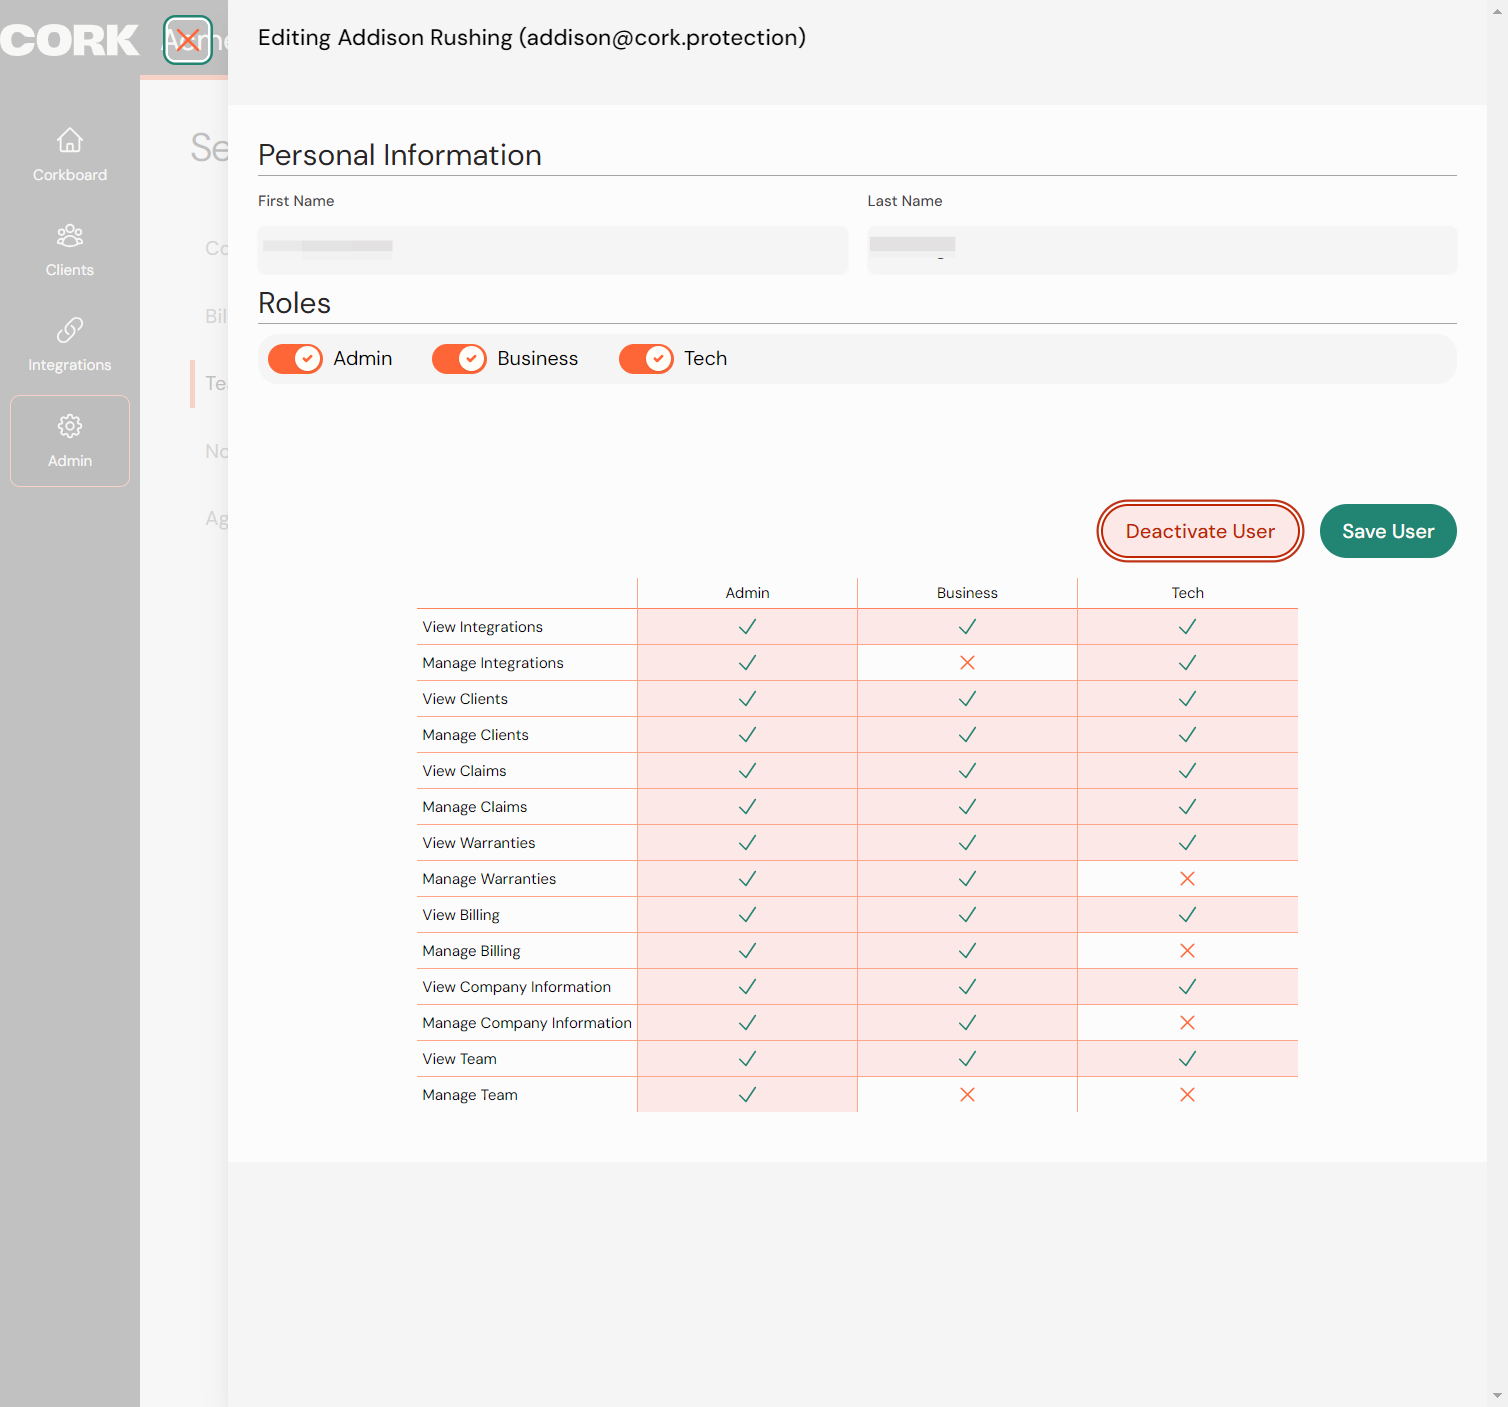
Task: Disable the Tech role switch
Action: (646, 359)
